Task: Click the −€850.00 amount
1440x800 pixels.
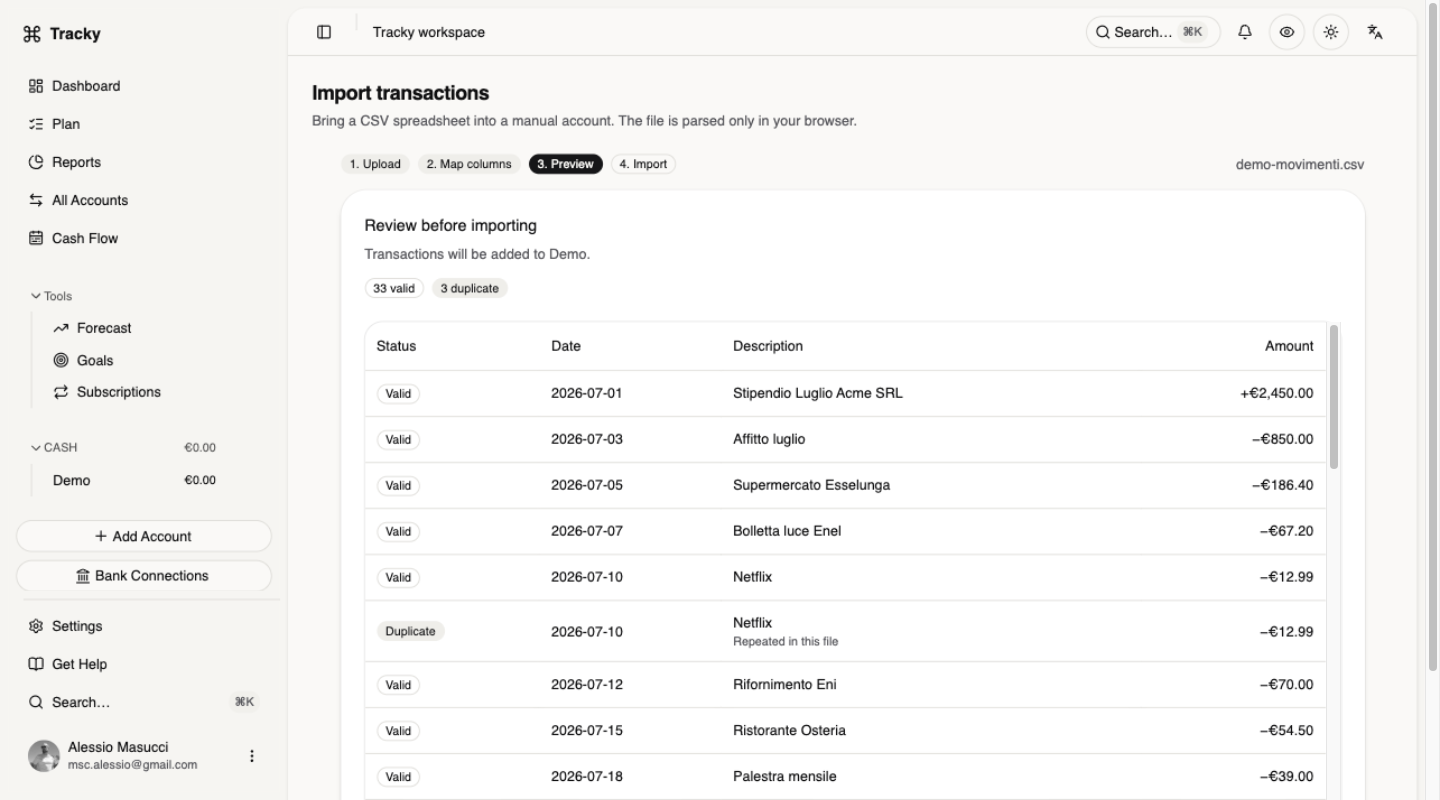Action: [x=1283, y=439]
